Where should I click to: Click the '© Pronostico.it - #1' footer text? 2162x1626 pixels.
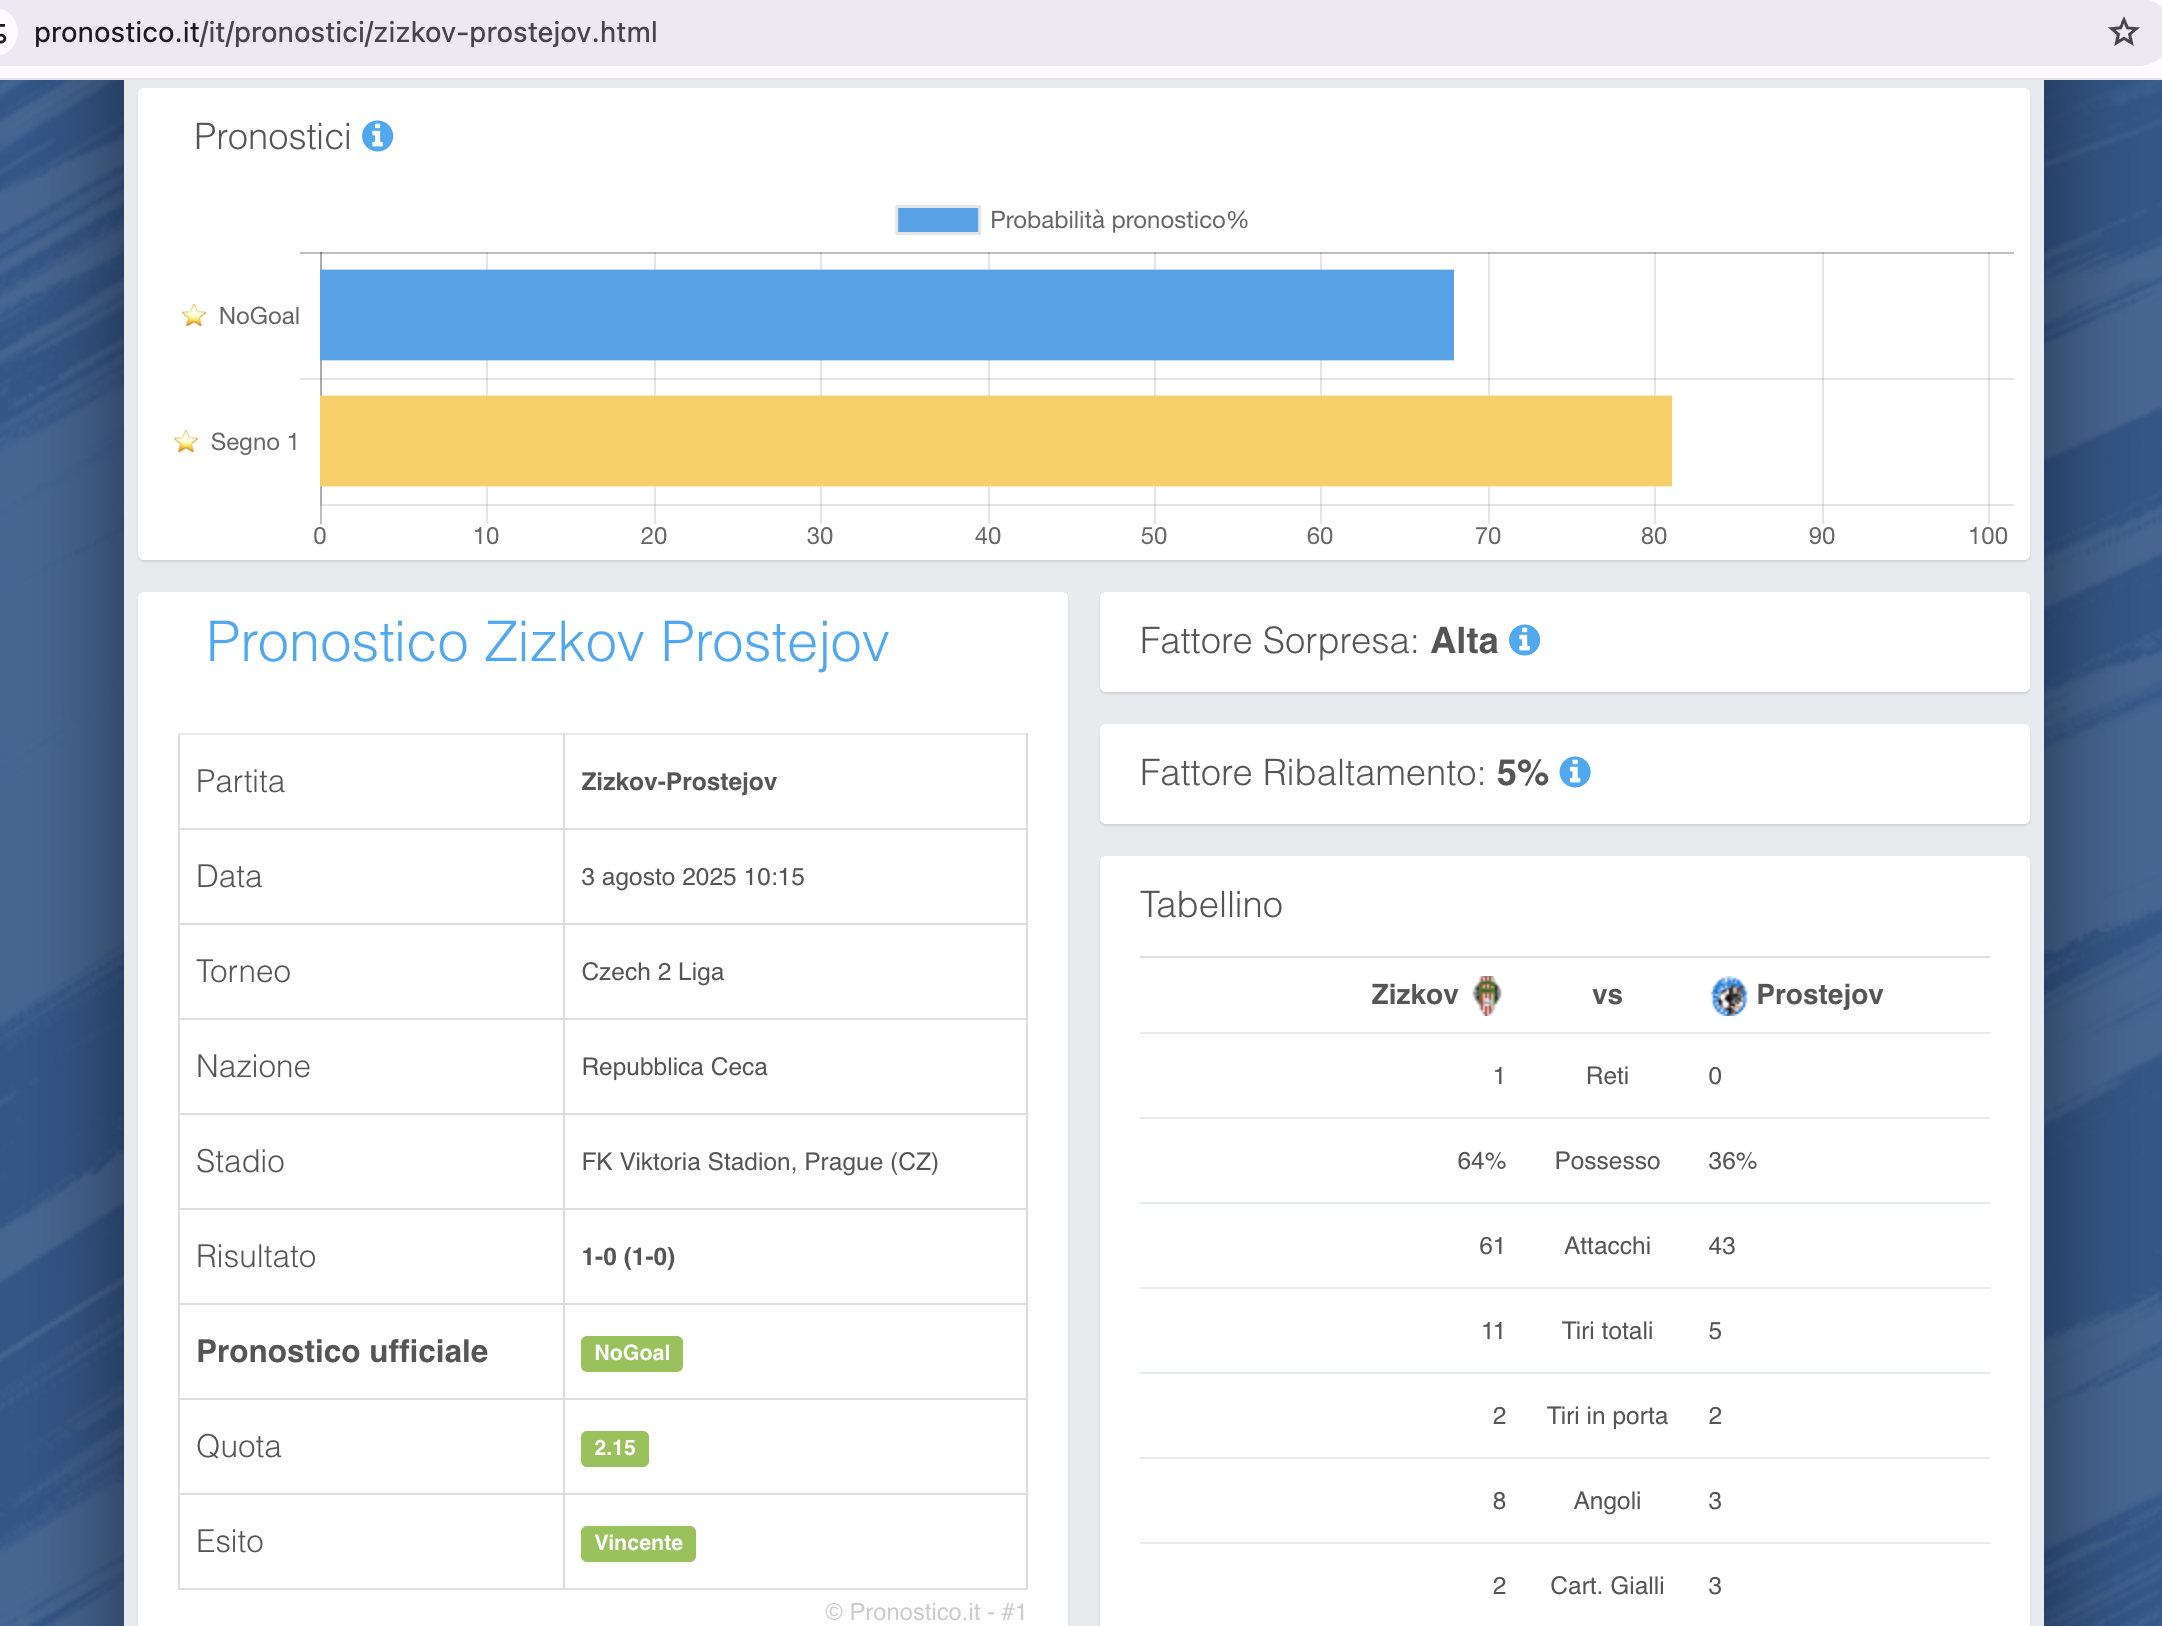(925, 1611)
